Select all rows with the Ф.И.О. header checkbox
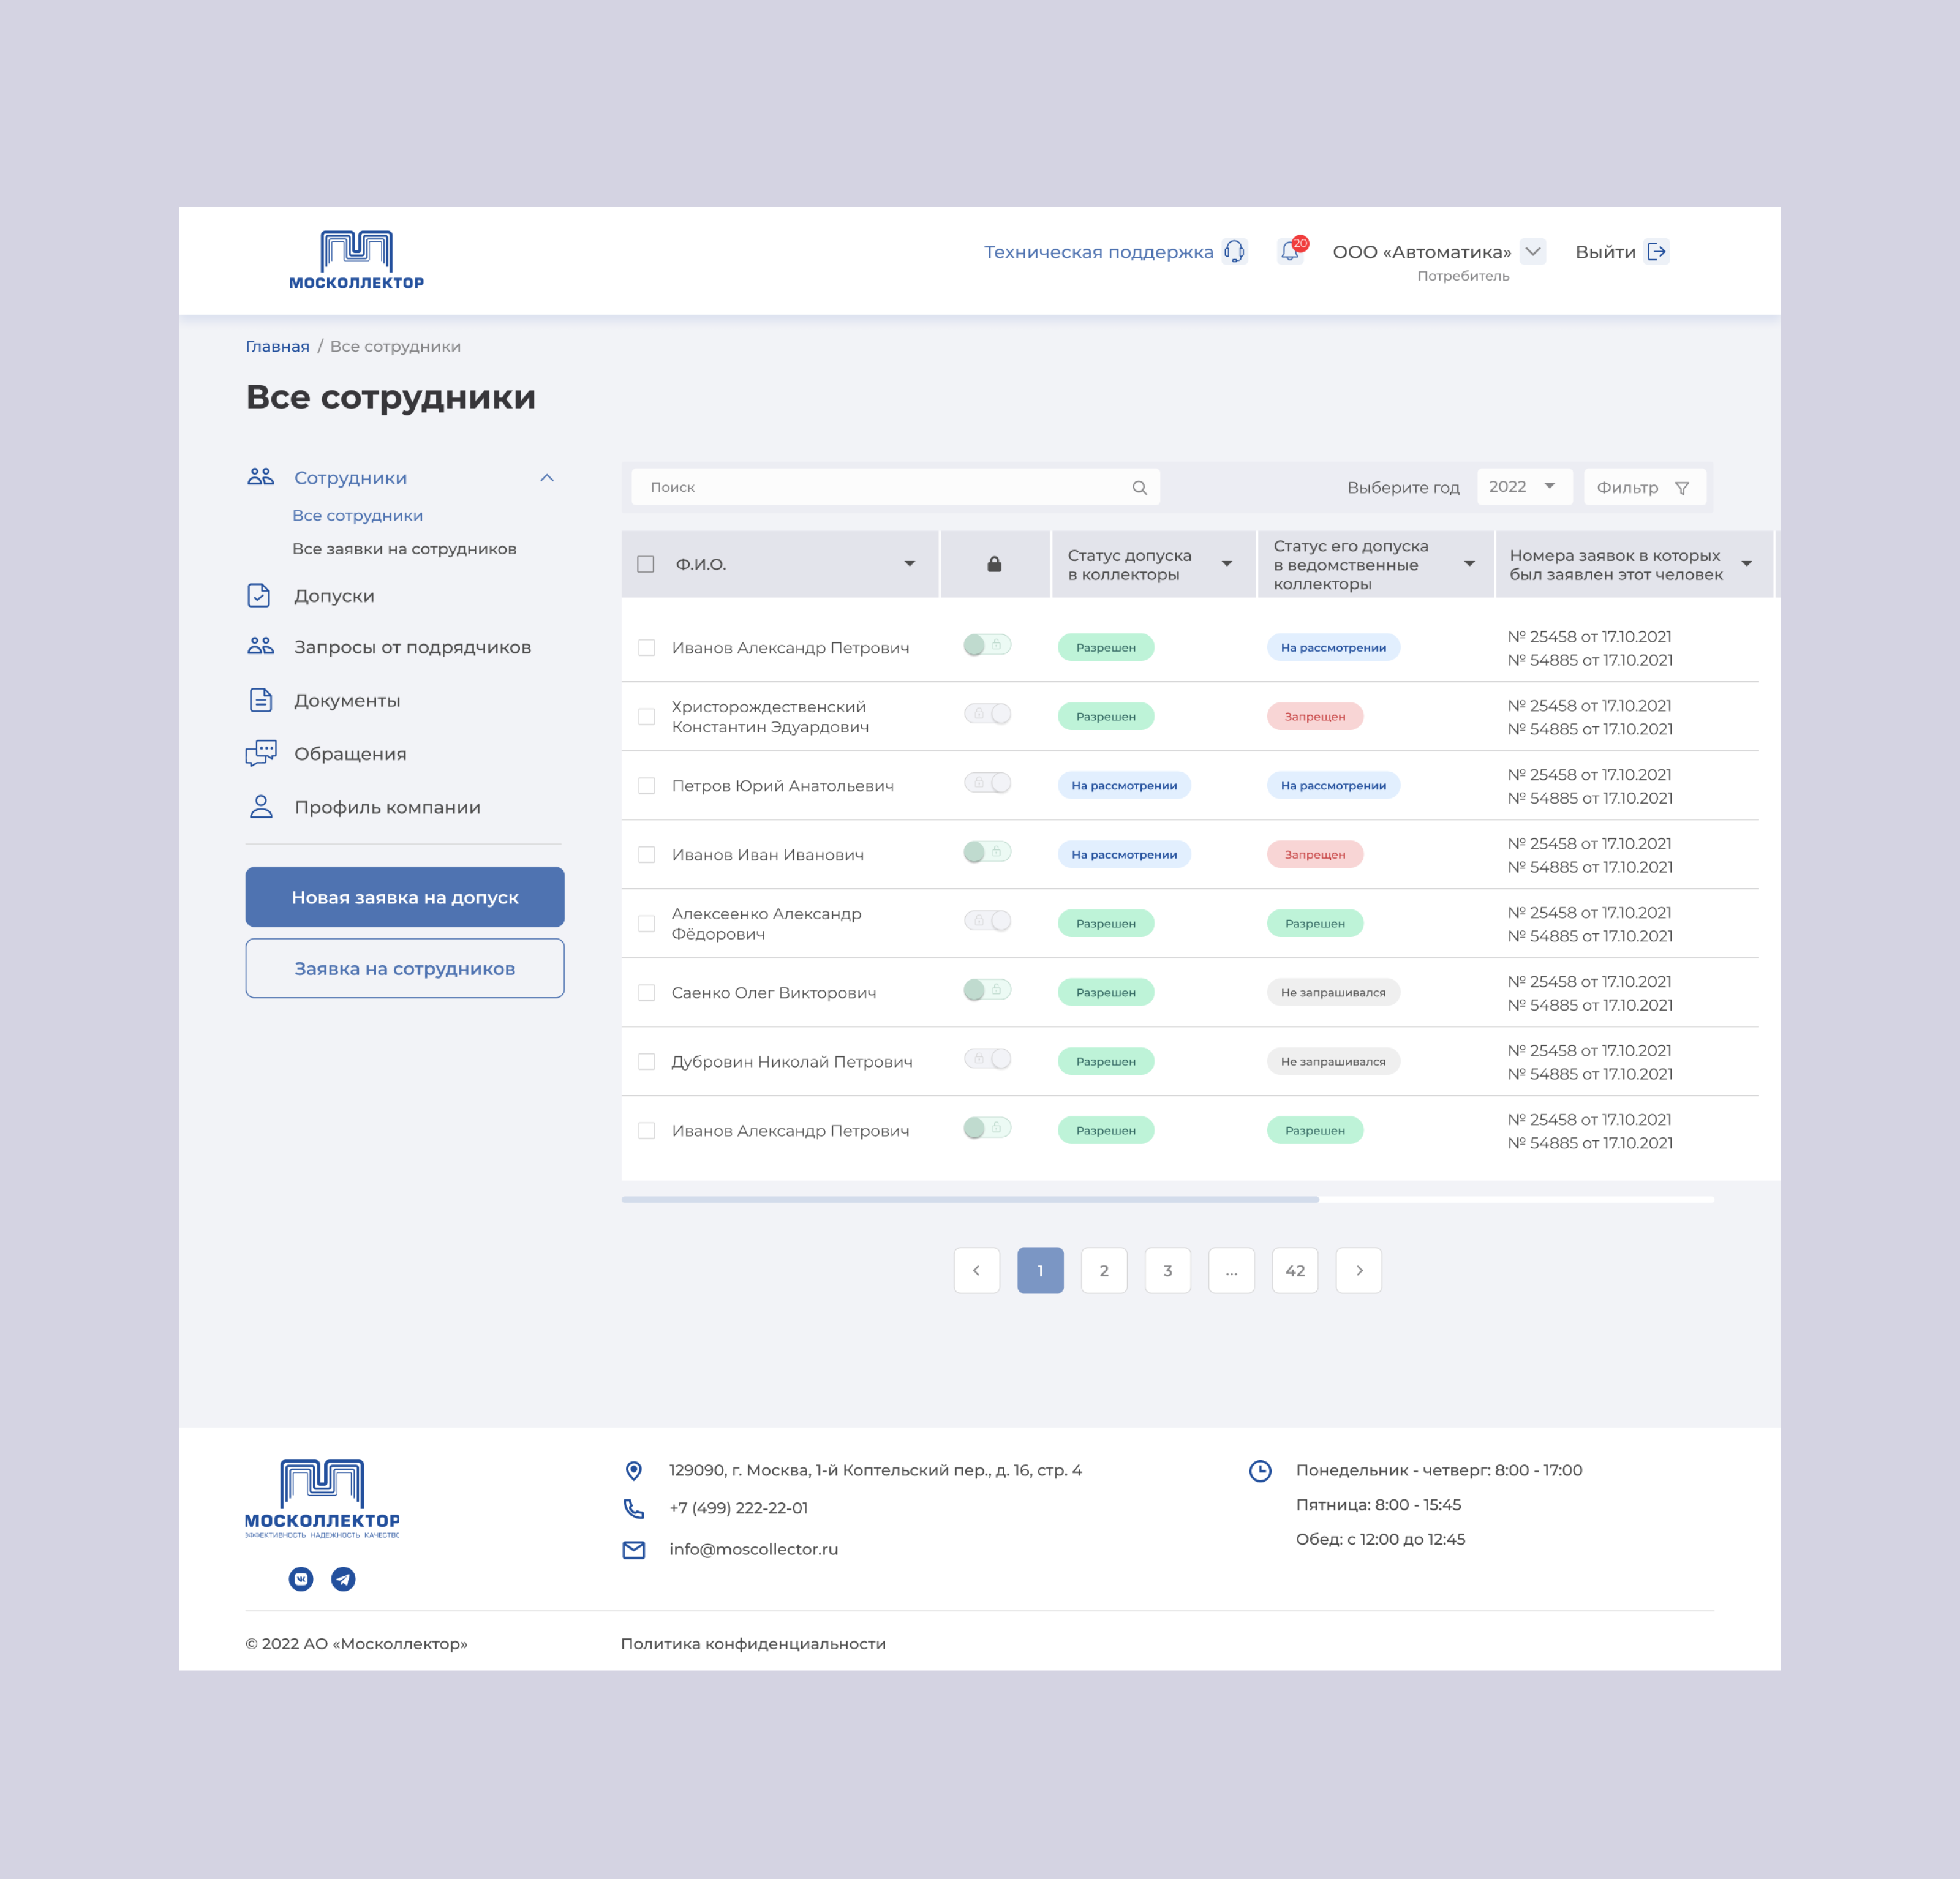 [x=646, y=565]
